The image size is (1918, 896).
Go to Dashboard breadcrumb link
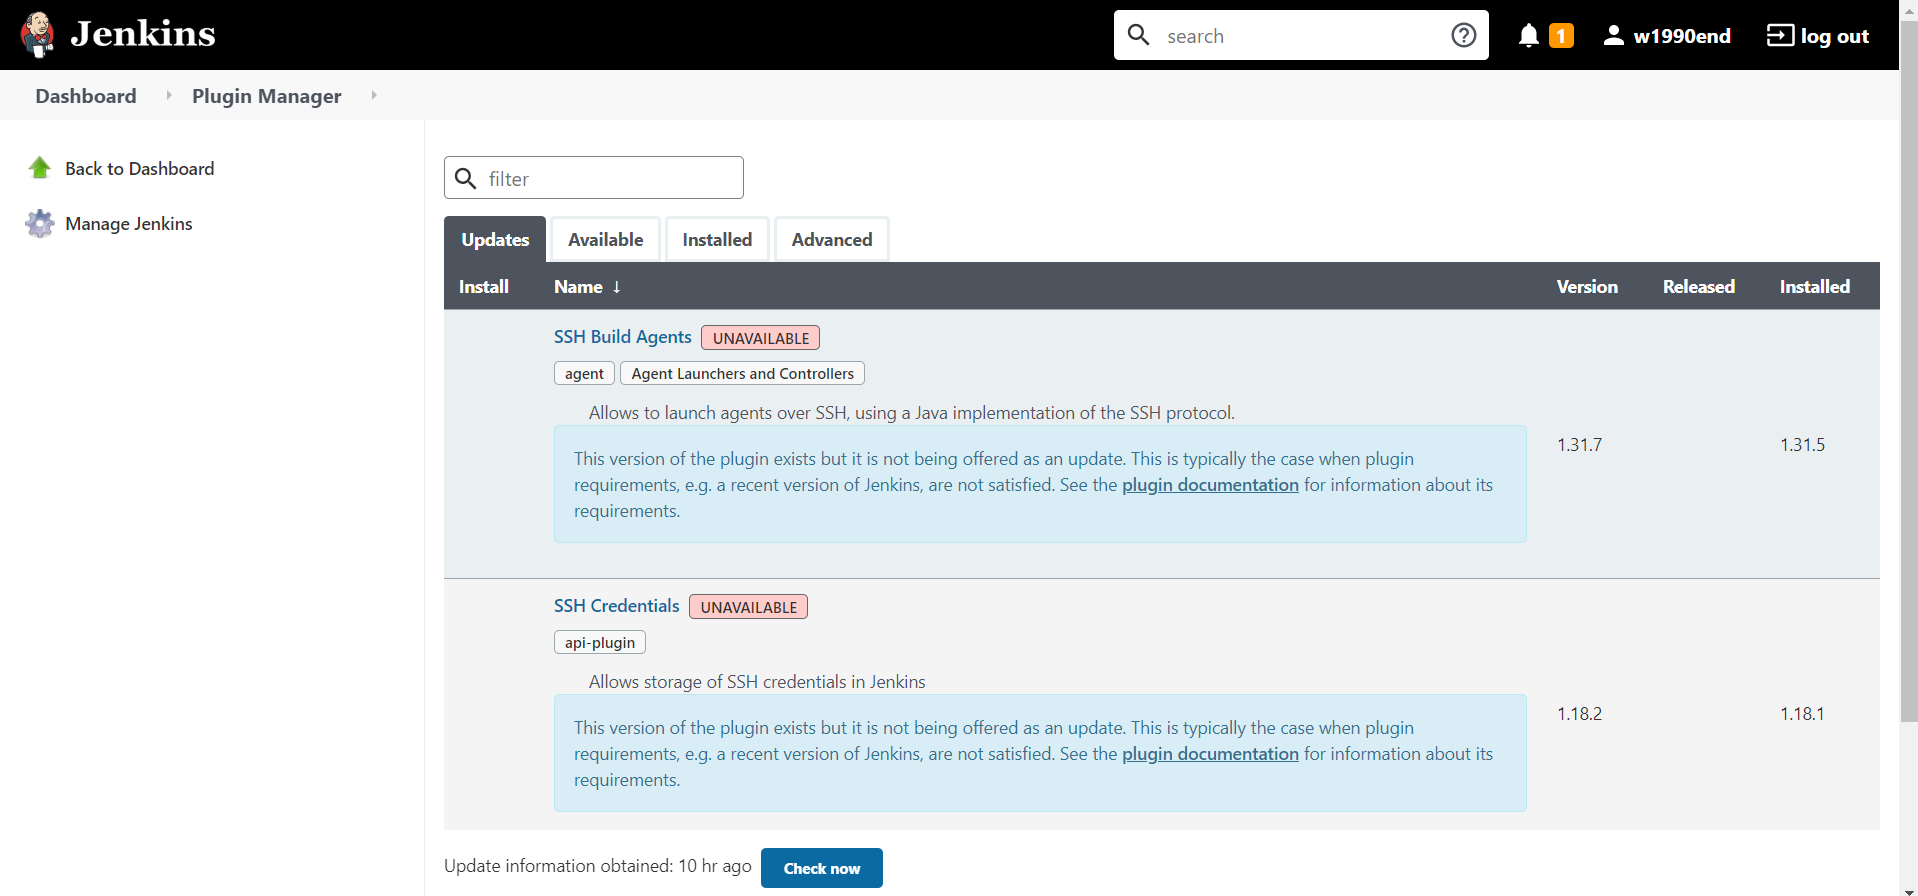pos(86,96)
